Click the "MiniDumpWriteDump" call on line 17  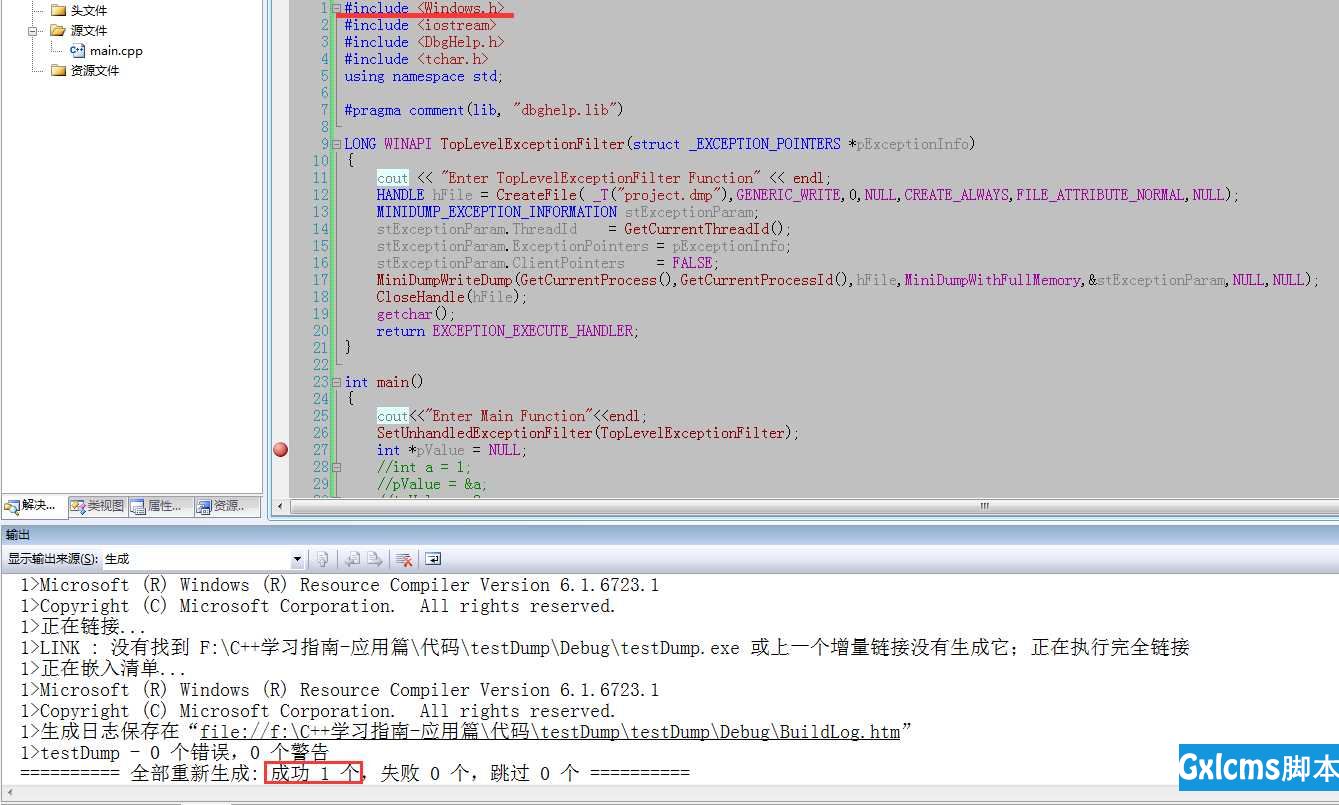[444, 280]
